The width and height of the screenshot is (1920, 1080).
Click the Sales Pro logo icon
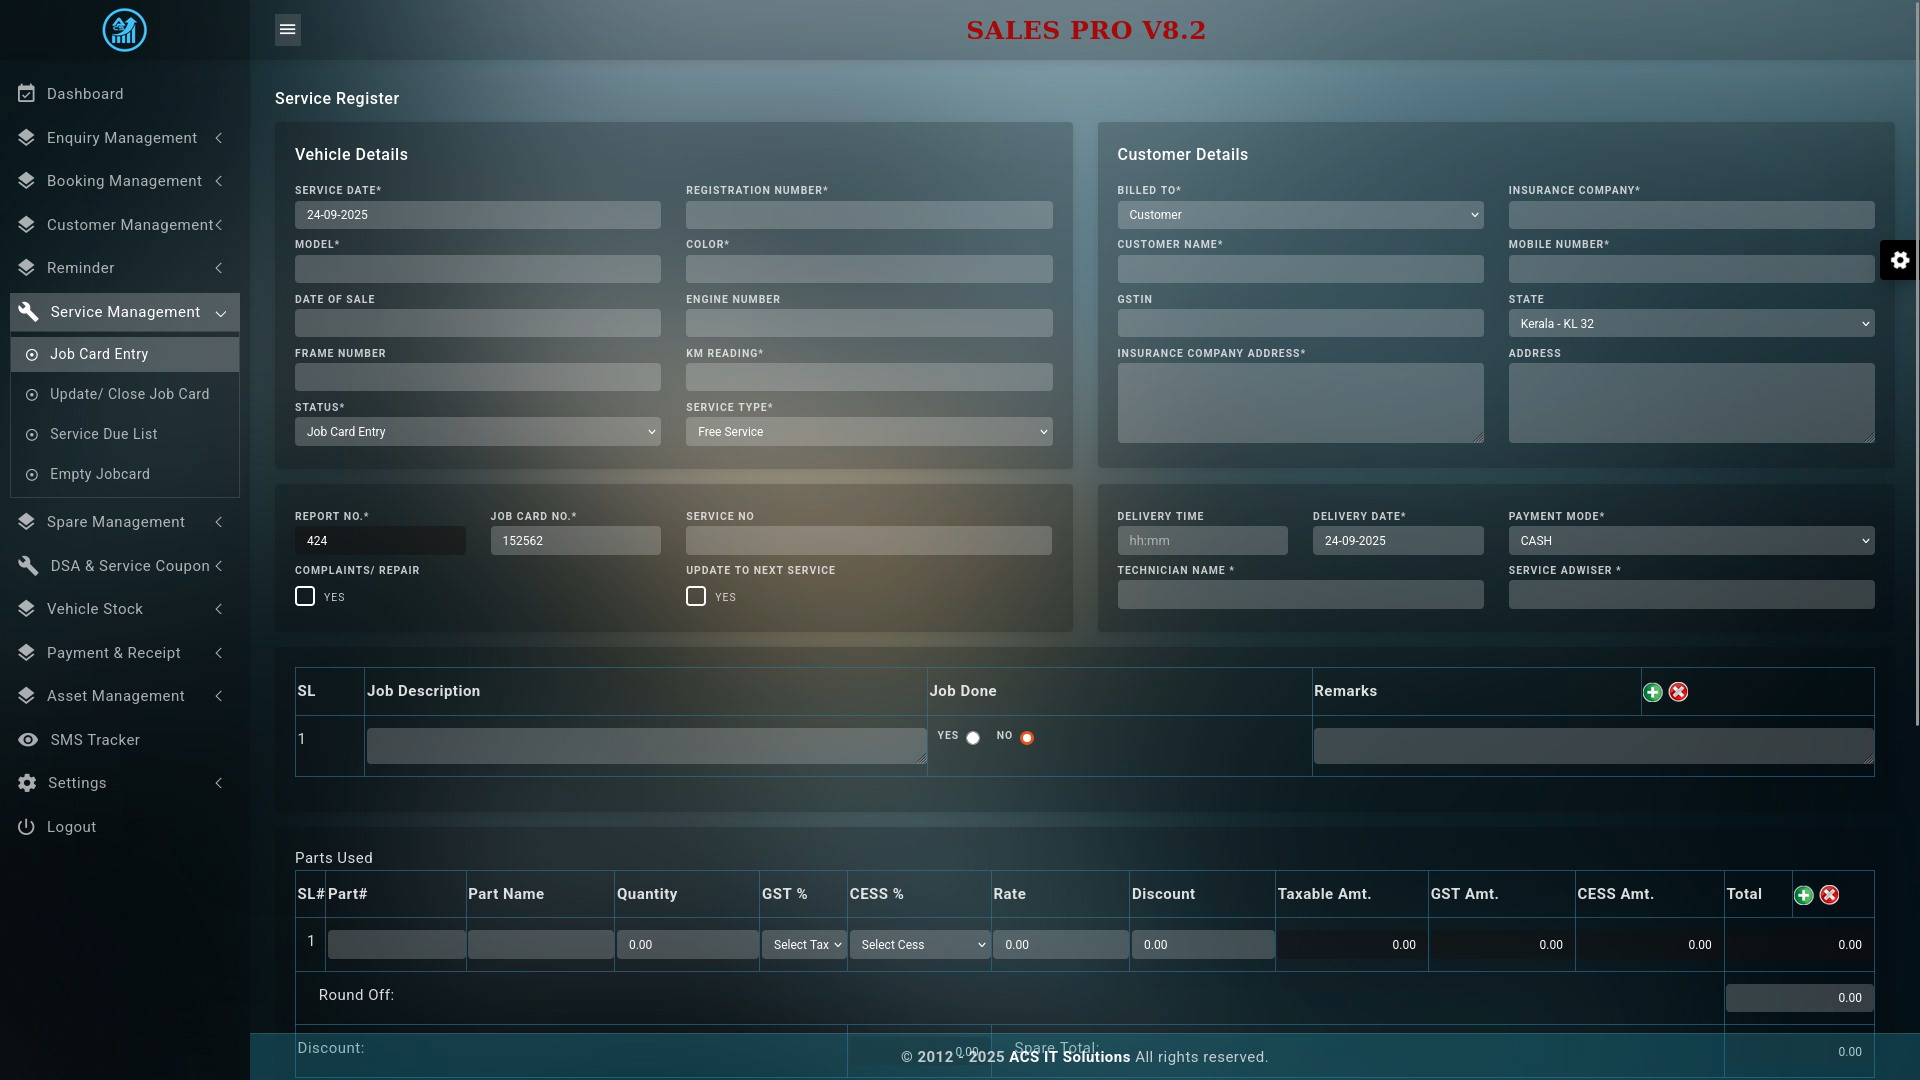pyautogui.click(x=124, y=30)
